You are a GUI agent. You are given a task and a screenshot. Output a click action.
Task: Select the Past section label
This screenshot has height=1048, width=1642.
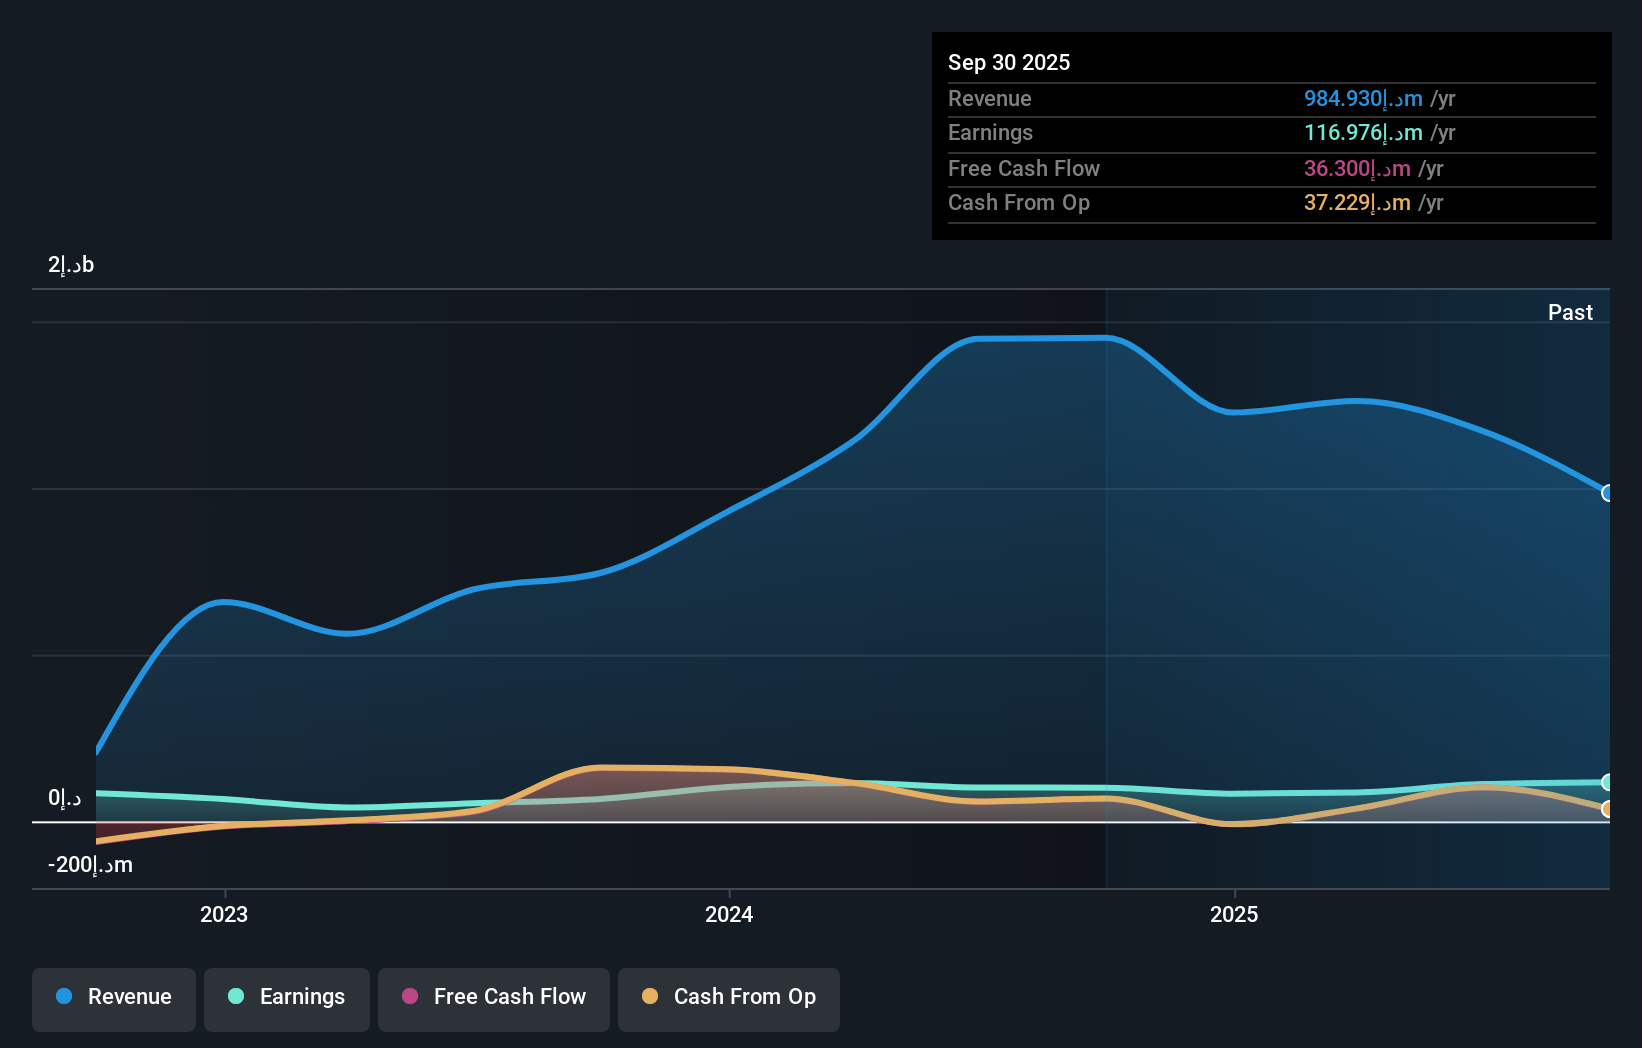[x=1570, y=312]
